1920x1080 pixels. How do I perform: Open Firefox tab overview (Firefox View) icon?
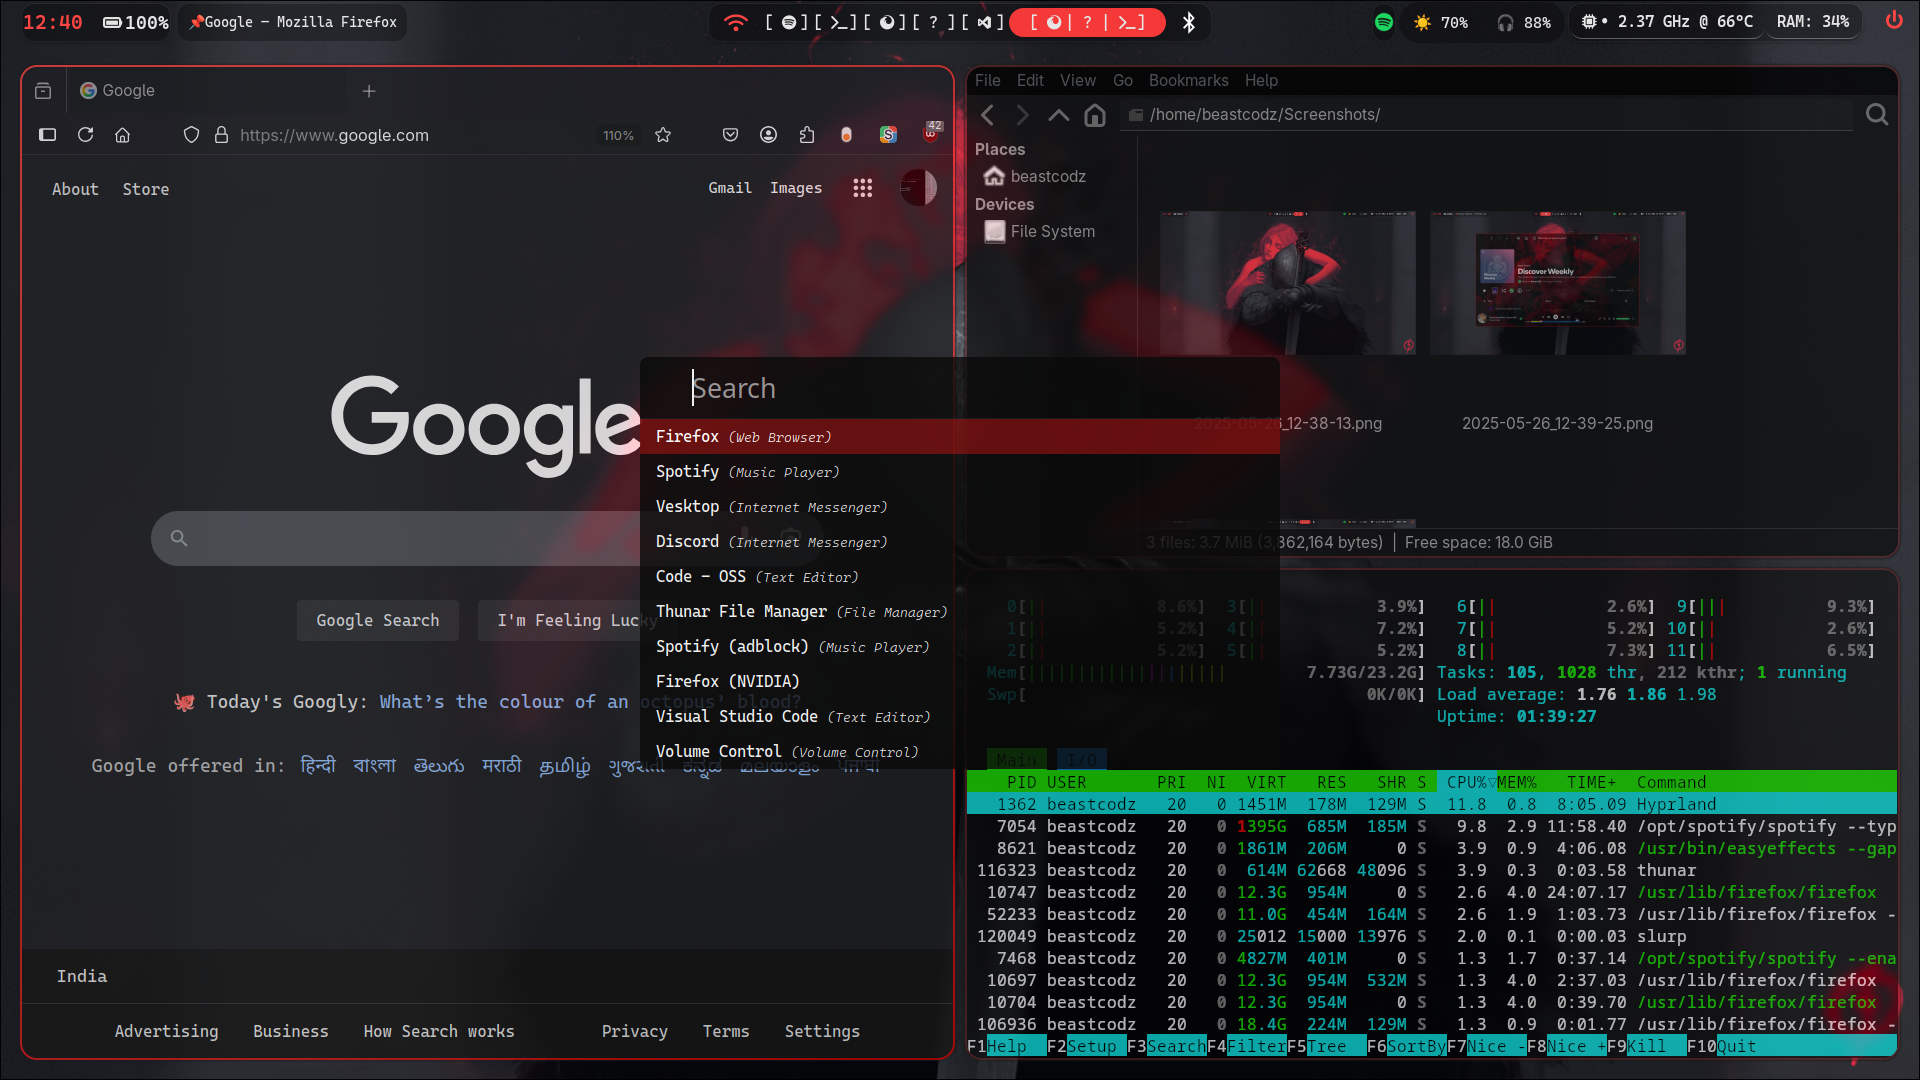coord(43,91)
